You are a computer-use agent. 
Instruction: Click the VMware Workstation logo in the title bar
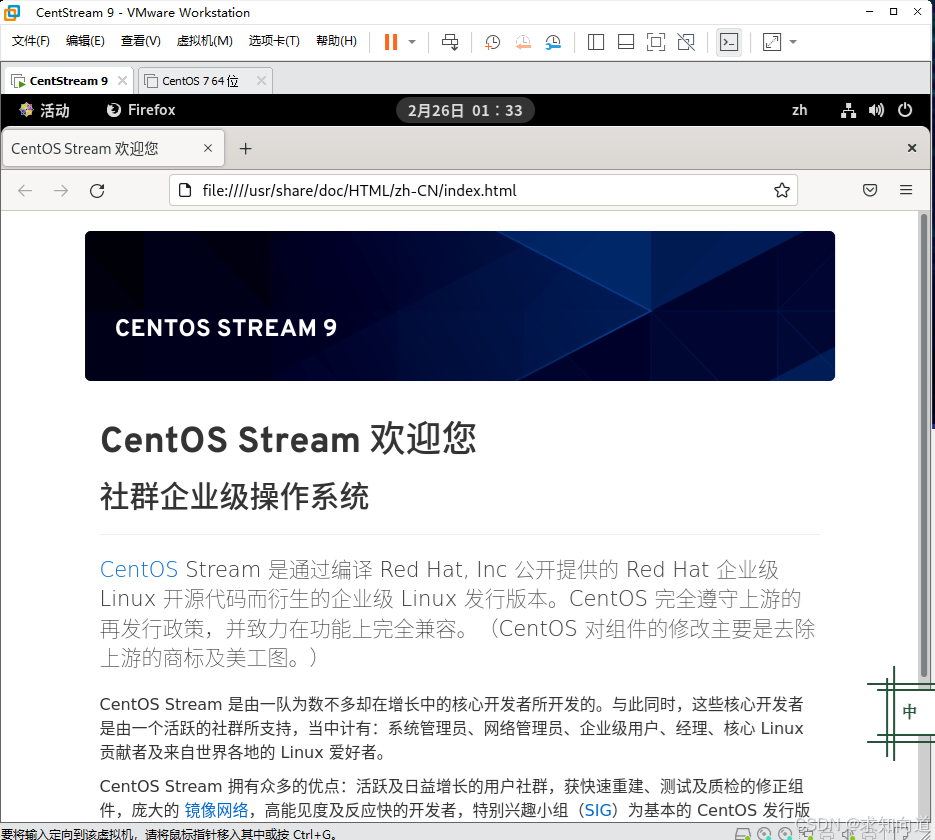(12, 12)
